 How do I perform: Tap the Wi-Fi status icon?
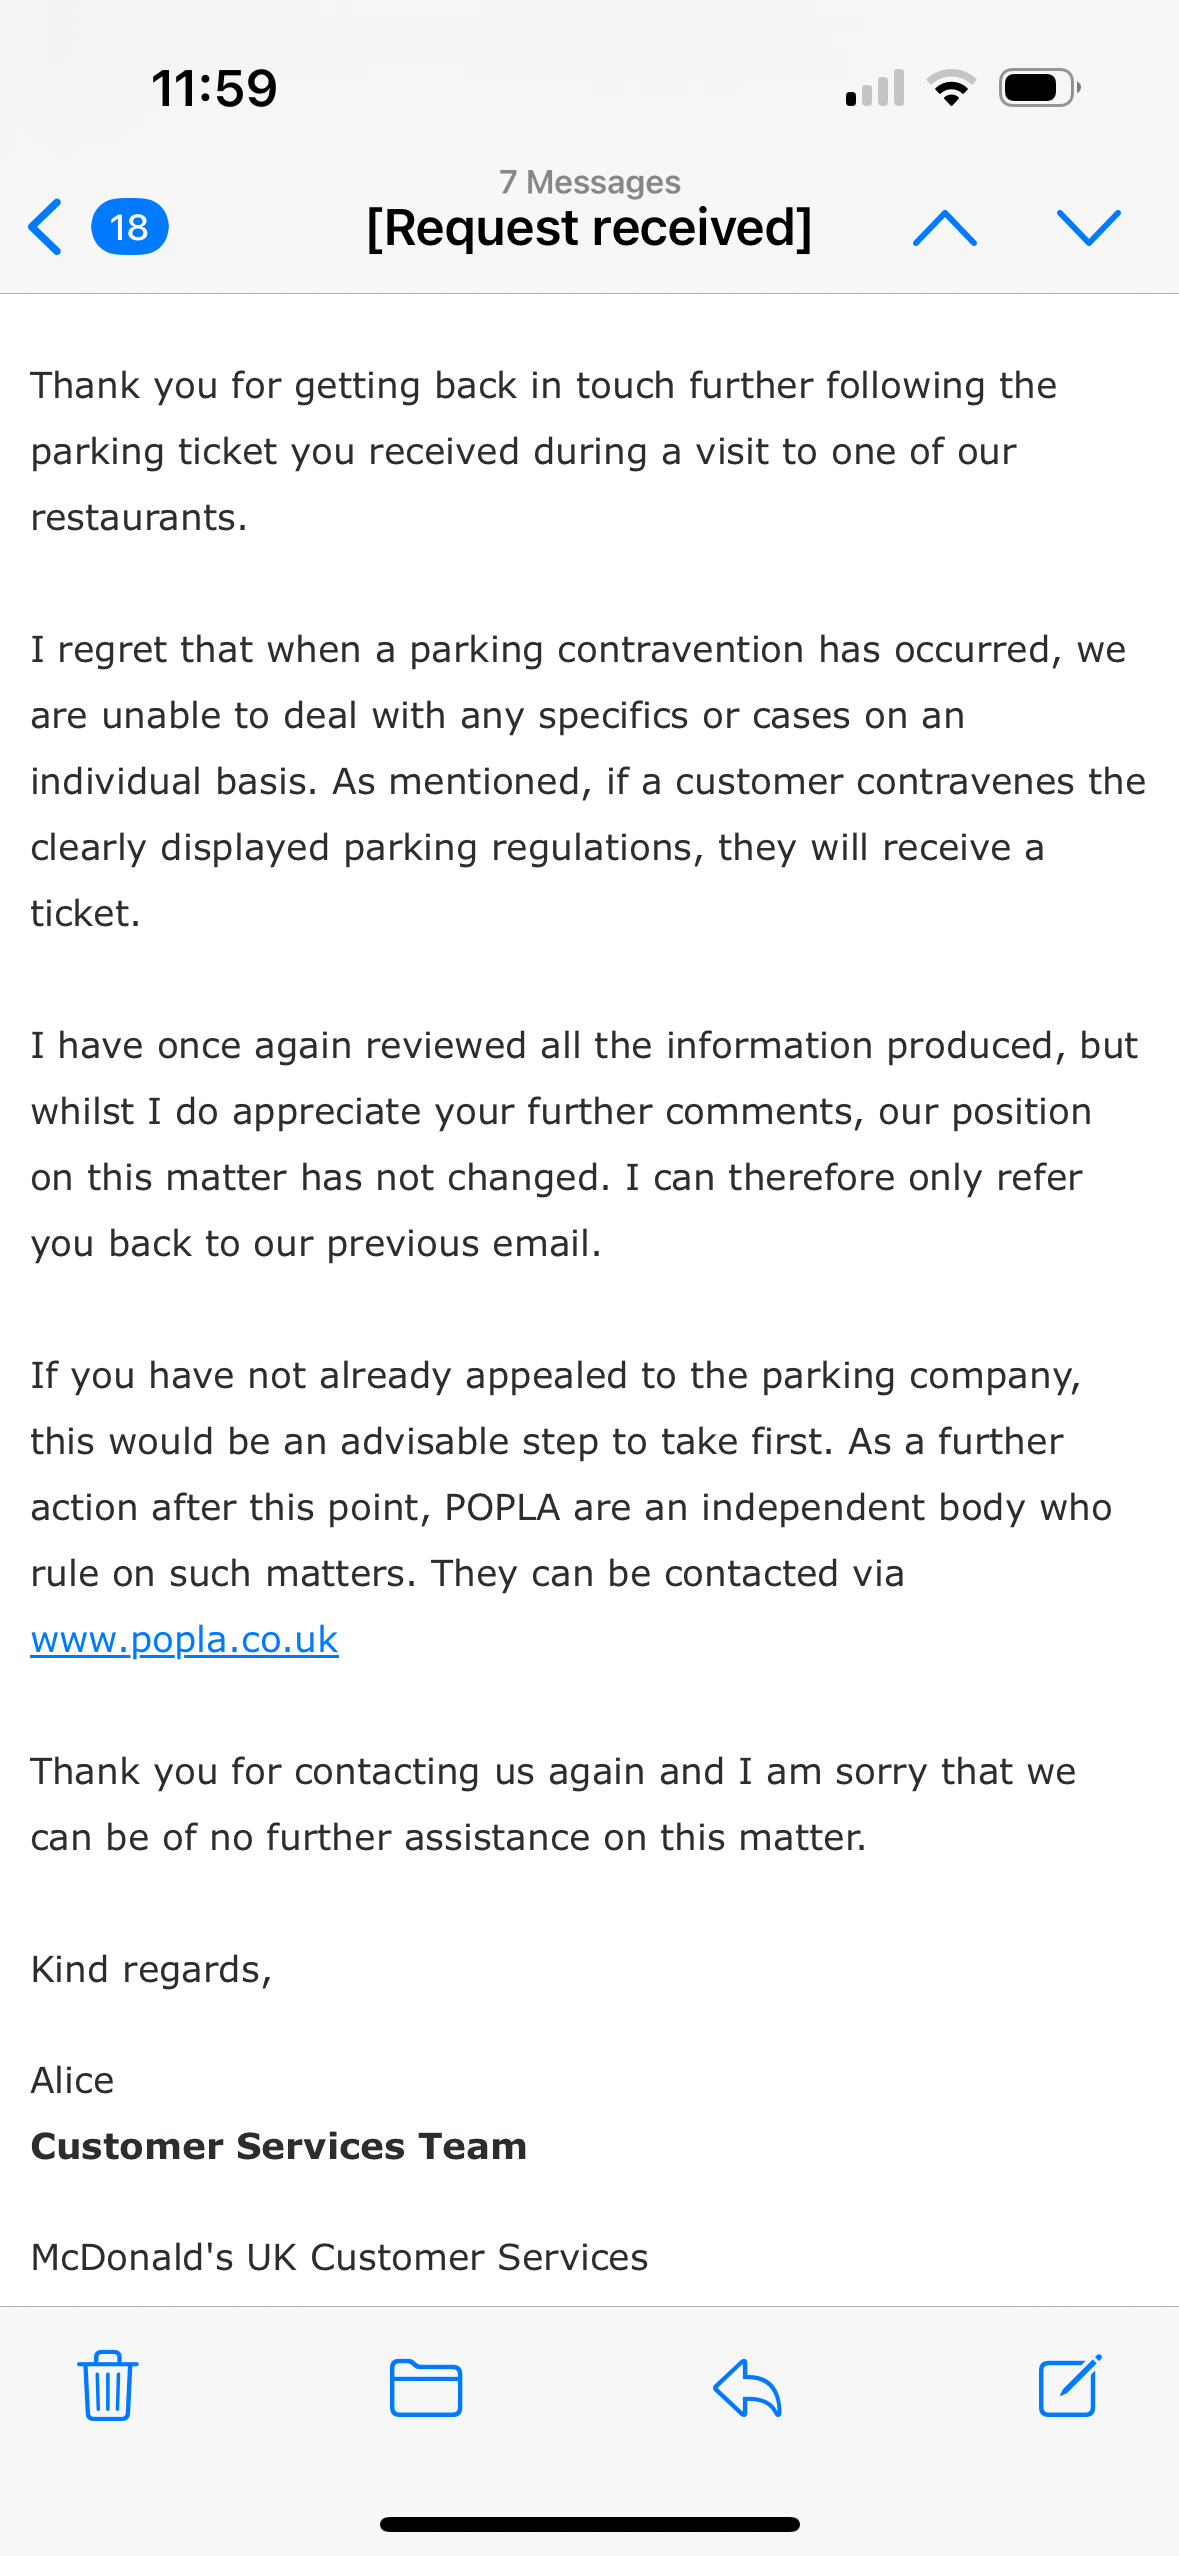[951, 88]
